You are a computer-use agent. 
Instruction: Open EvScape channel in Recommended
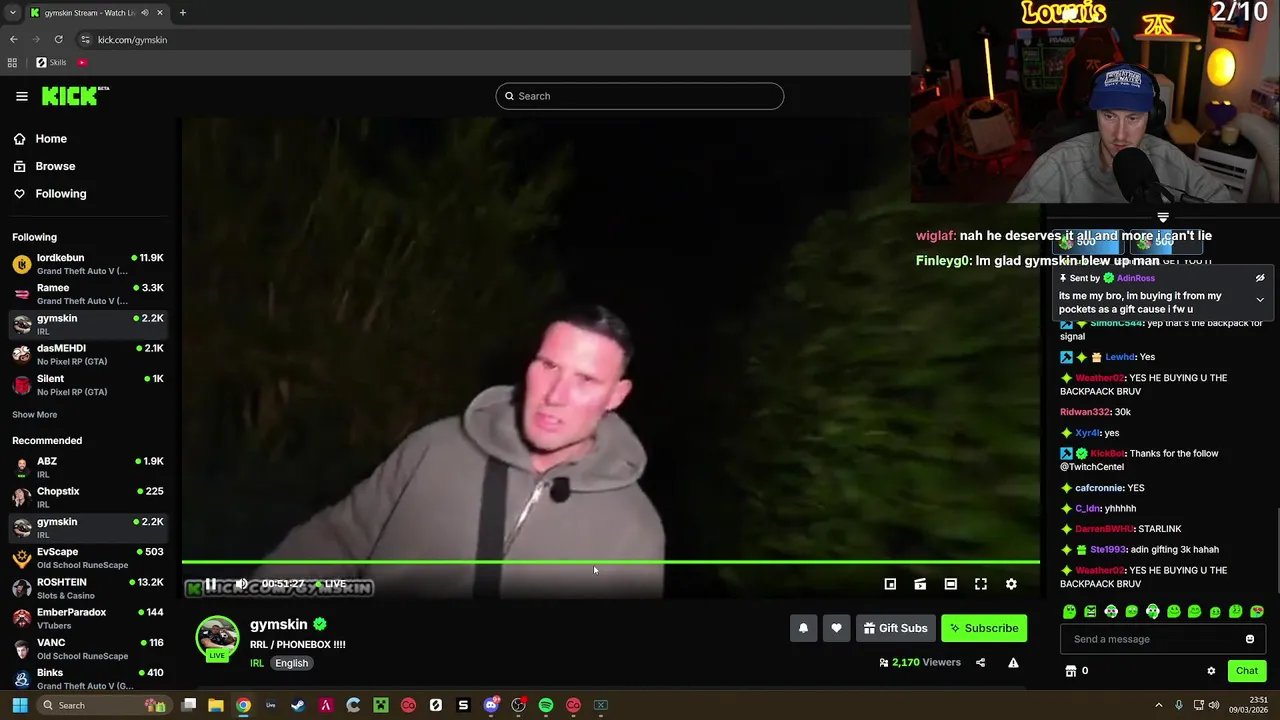88,558
